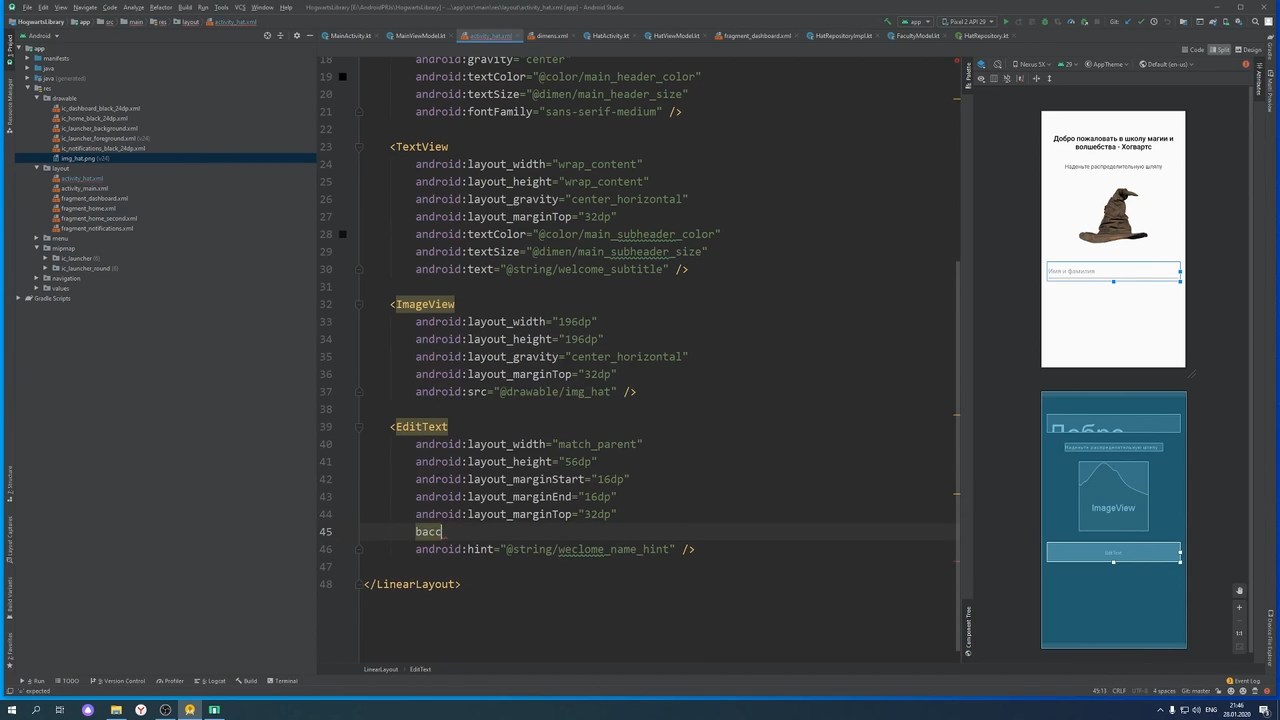
Task: Open Project panel settings gear
Action: (297, 36)
